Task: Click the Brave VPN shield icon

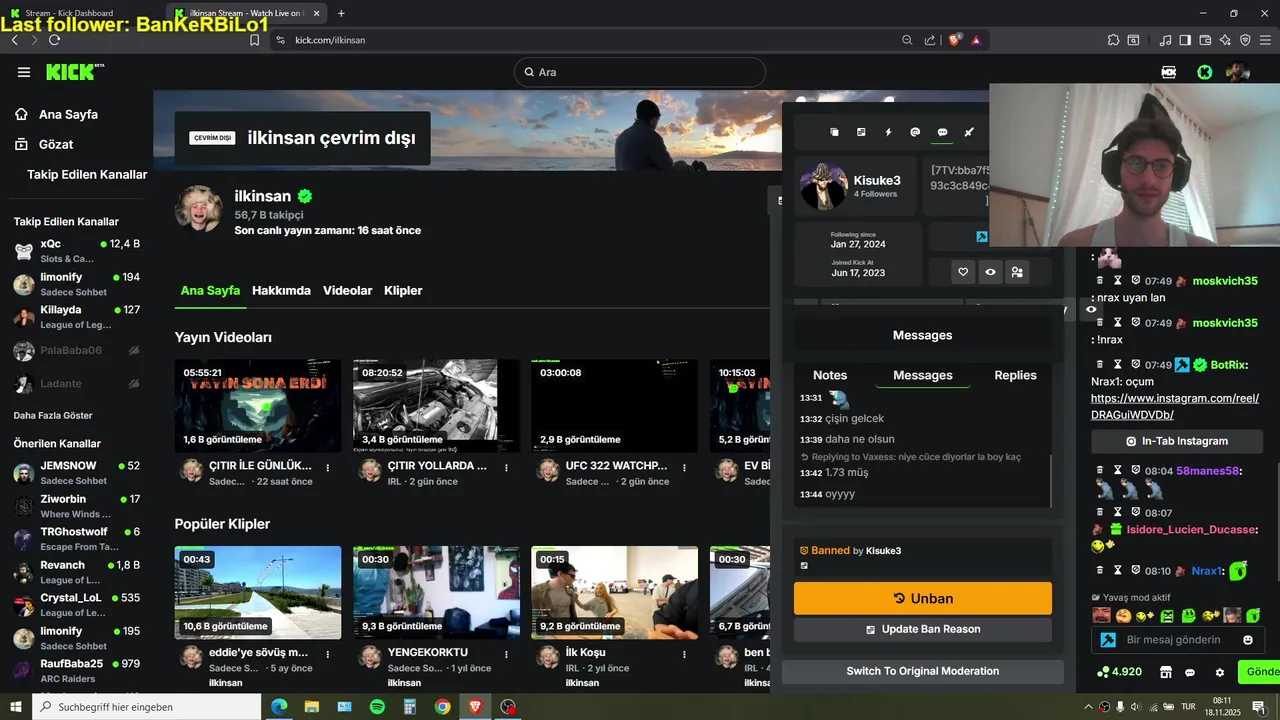Action: pyautogui.click(x=1245, y=40)
